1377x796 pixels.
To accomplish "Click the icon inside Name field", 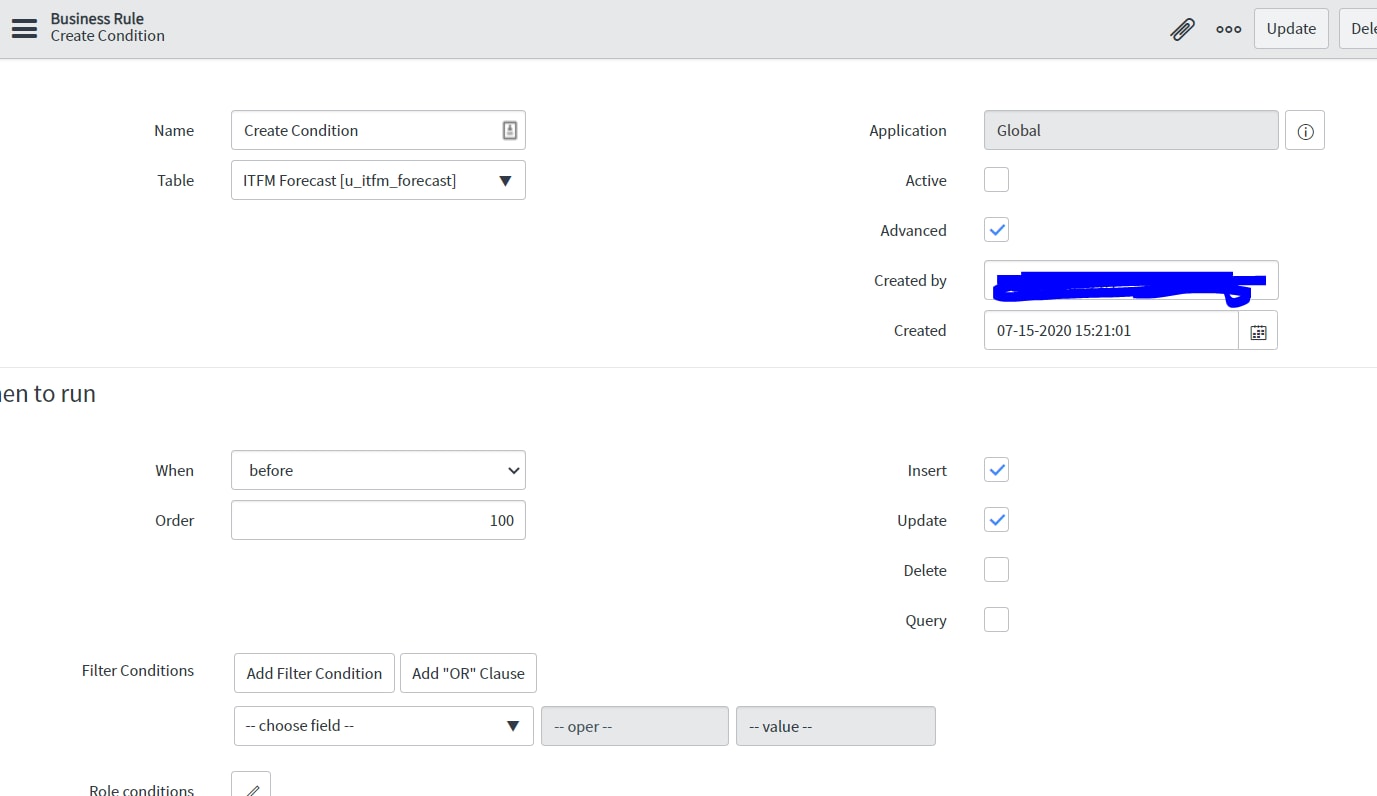I will click(509, 131).
